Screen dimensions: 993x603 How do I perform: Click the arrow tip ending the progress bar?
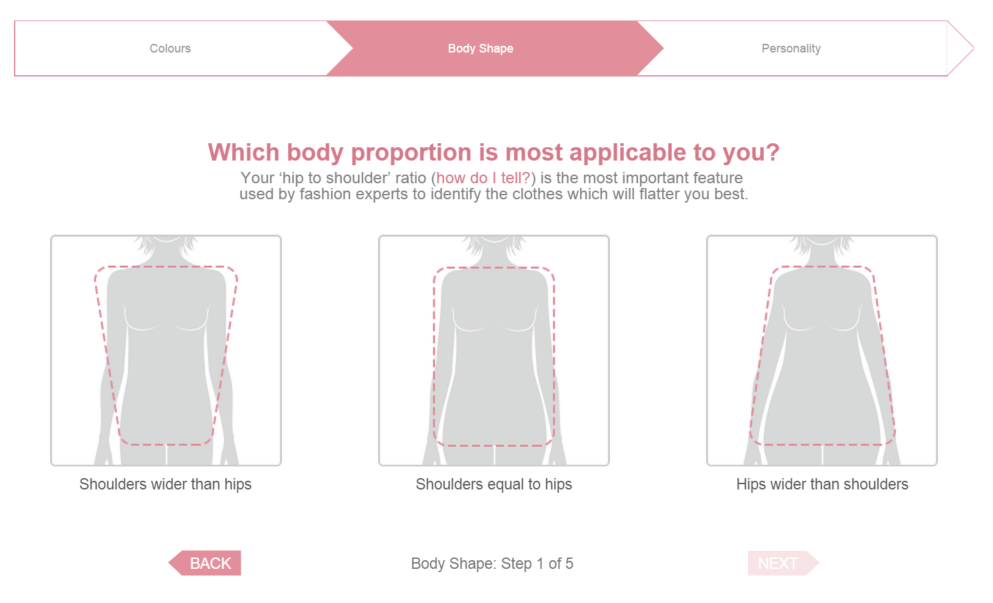tap(960, 48)
